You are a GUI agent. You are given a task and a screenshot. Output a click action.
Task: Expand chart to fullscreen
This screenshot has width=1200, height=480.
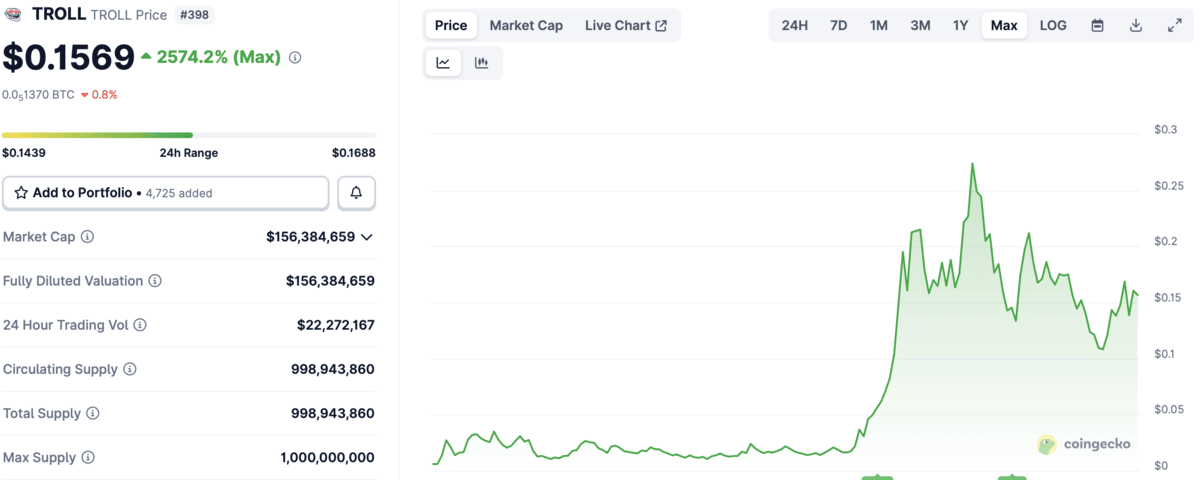[1175, 26]
